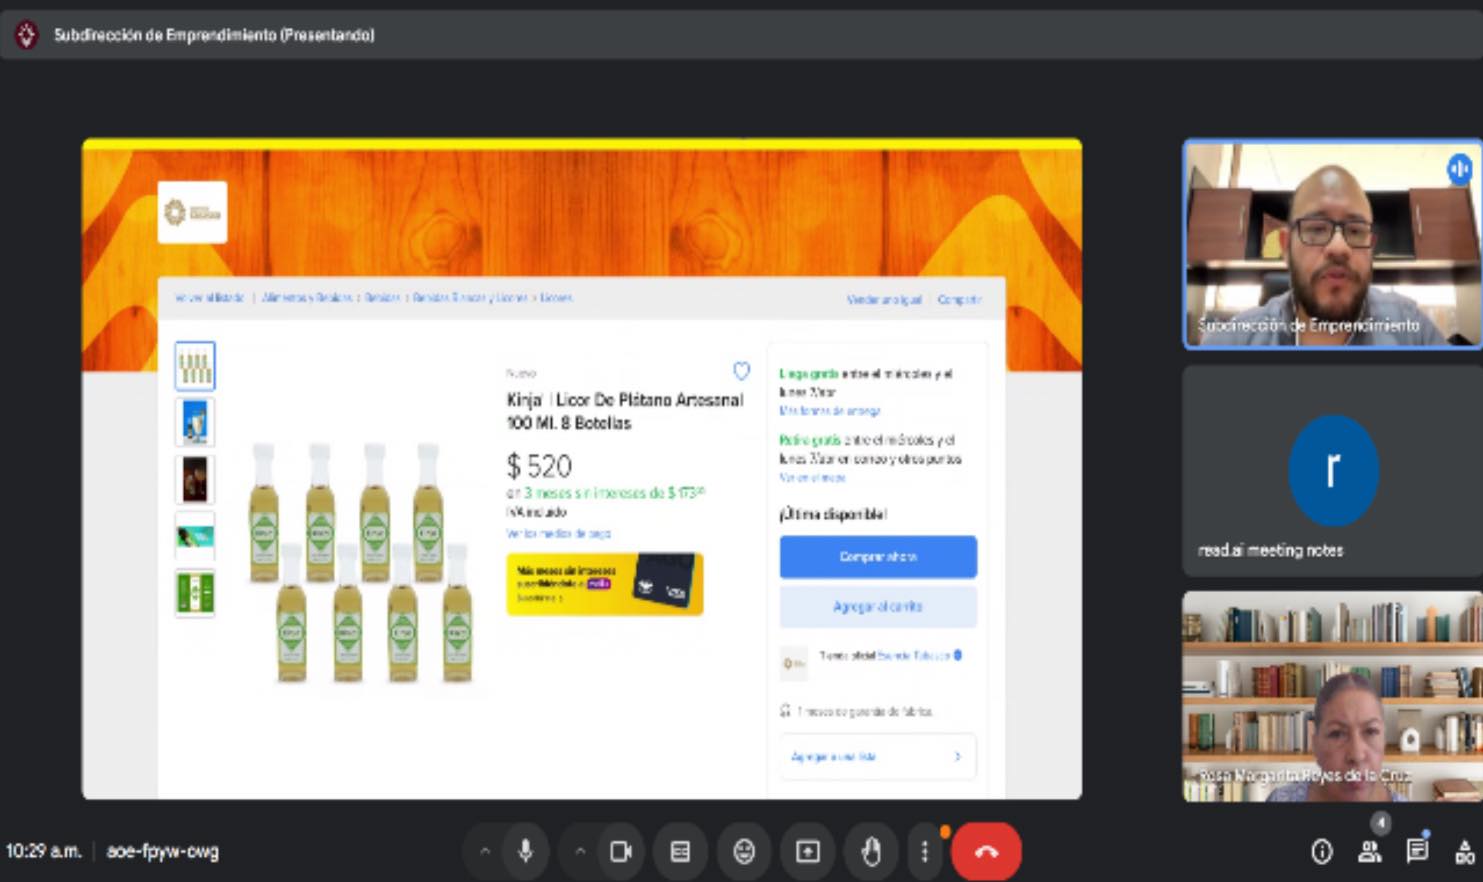Screen dimensions: 1483x882
Task: Select the first product thumbnail with eight bottles
Action: [x=195, y=365]
